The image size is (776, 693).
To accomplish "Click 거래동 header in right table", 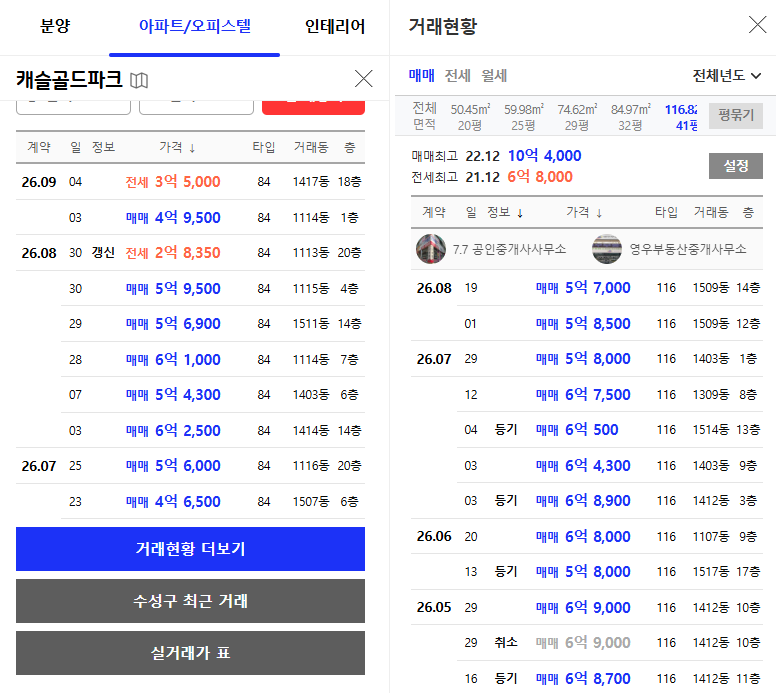I will pyautogui.click(x=711, y=212).
